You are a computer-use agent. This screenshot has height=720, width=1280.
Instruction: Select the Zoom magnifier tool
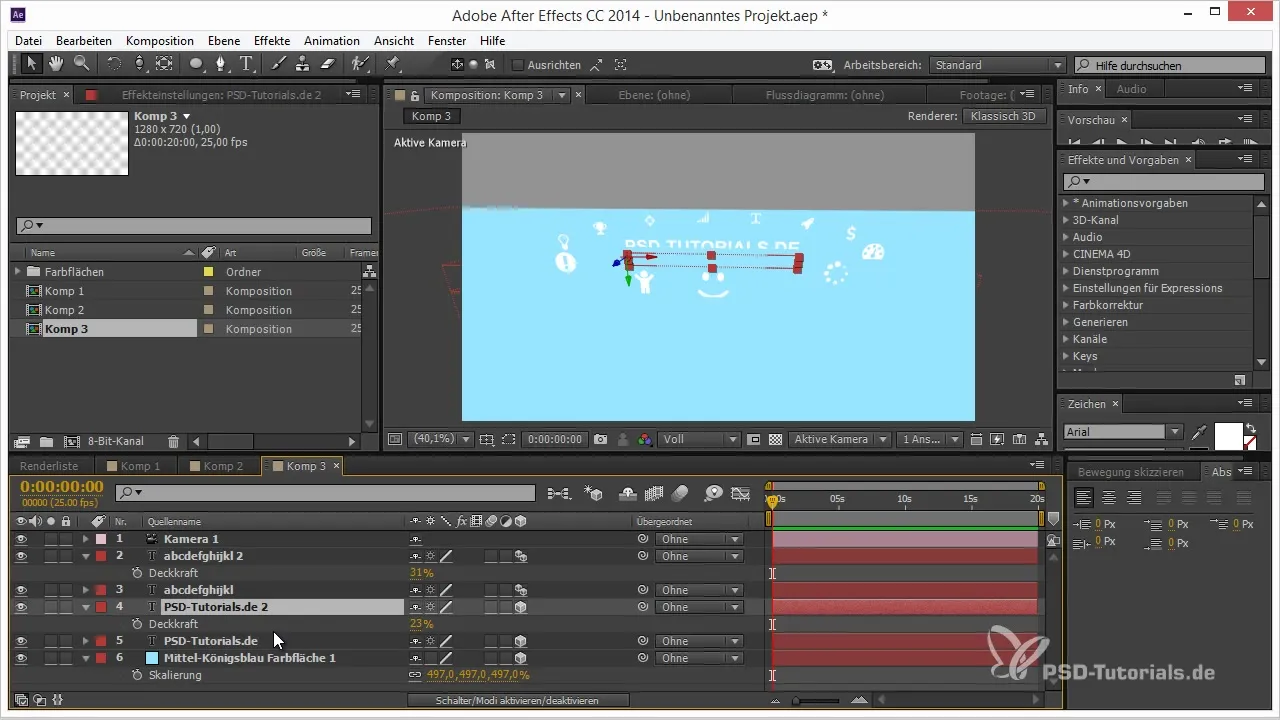click(81, 64)
